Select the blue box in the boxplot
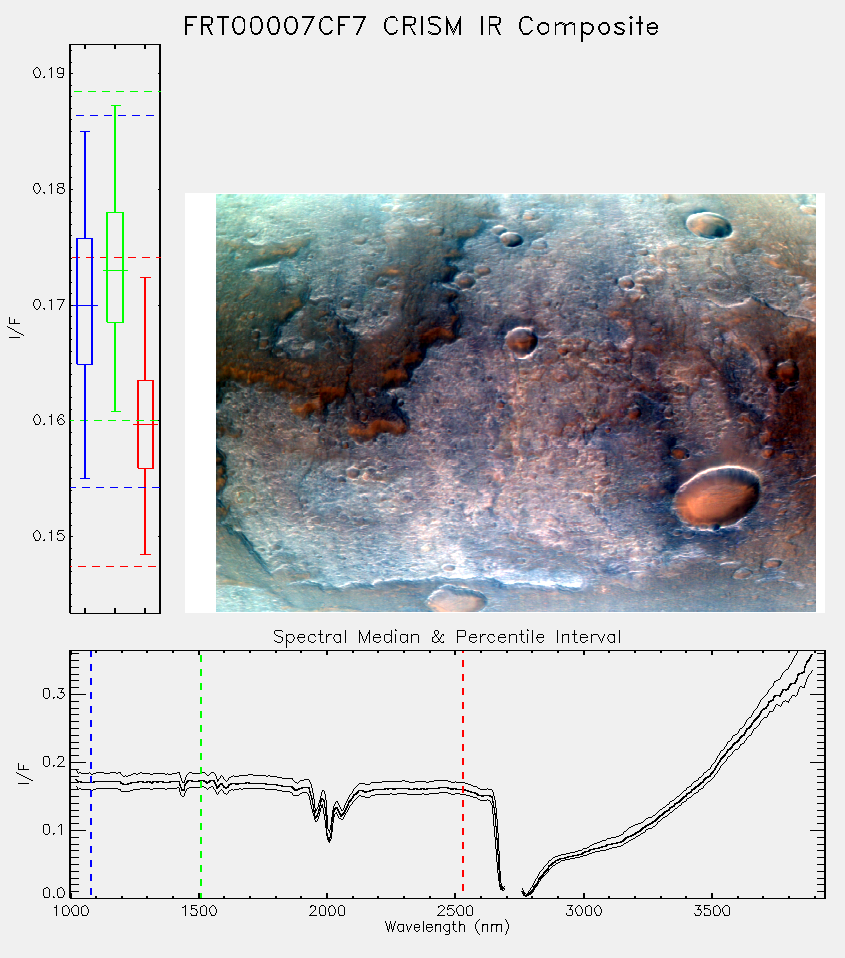 tap(85, 301)
